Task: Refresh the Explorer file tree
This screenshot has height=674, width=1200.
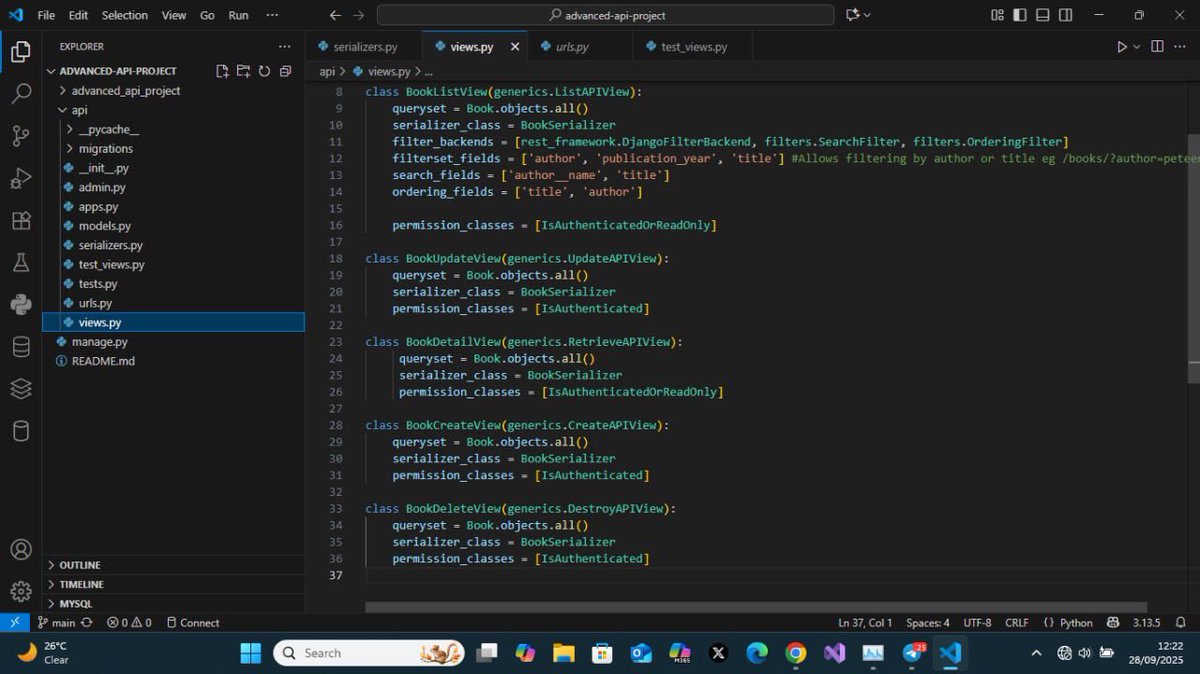Action: click(264, 71)
